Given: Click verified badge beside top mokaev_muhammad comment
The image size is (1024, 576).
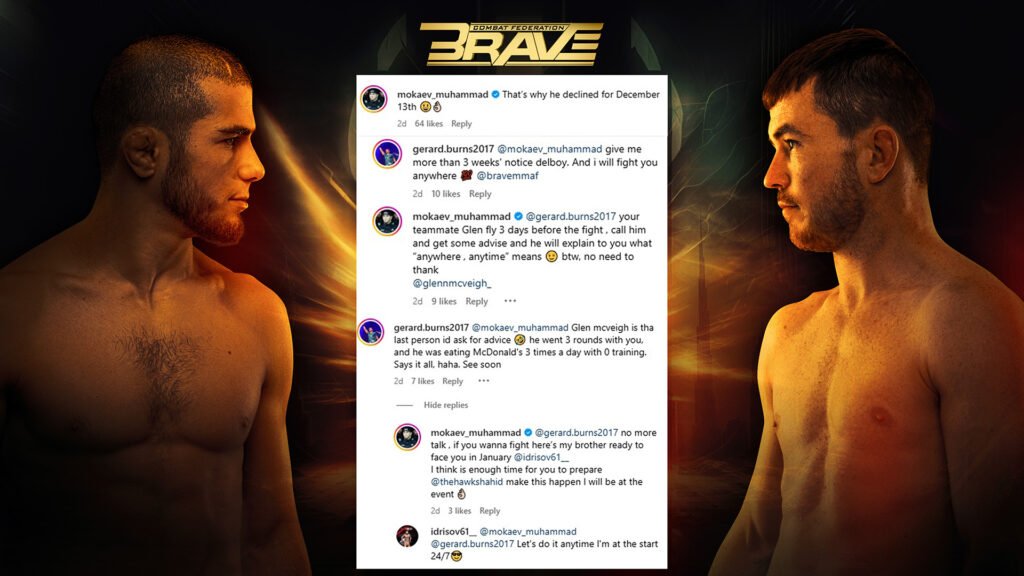Looking at the screenshot, I should coord(496,94).
